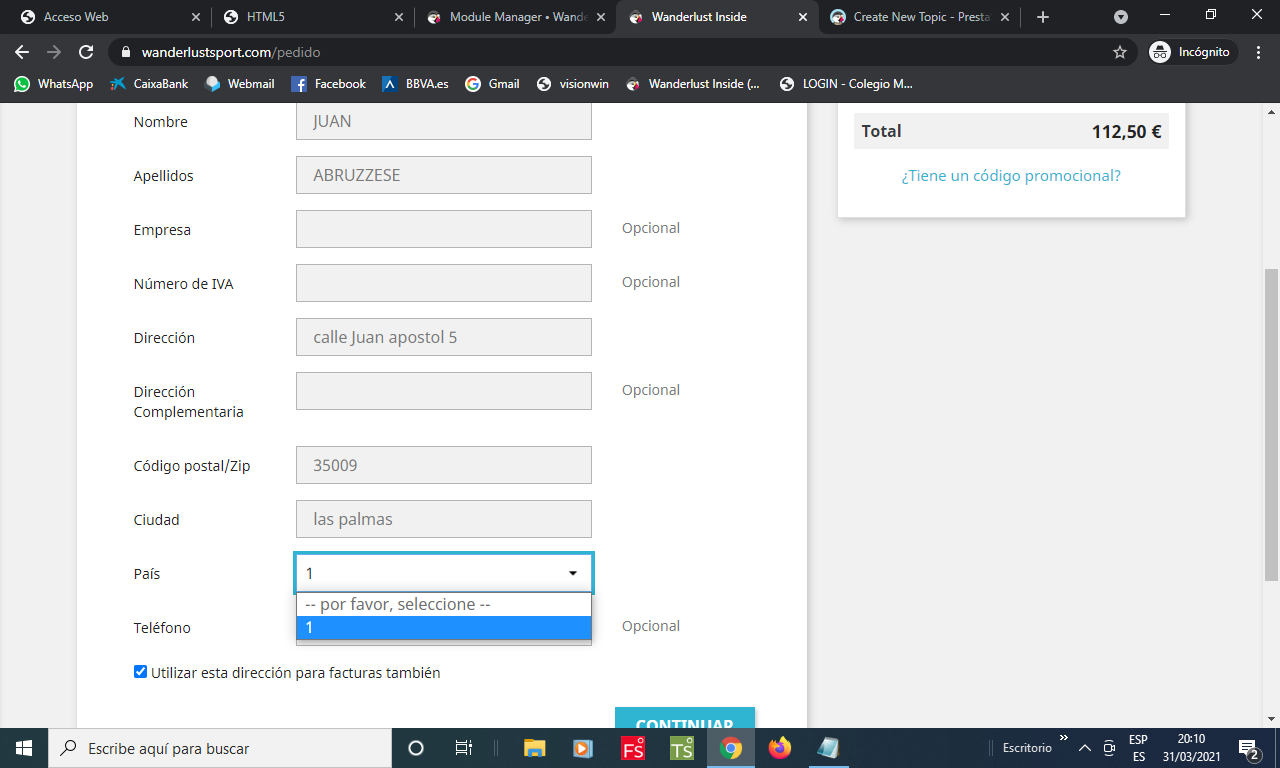
Task: Open Cortana from the taskbar
Action: click(x=416, y=748)
